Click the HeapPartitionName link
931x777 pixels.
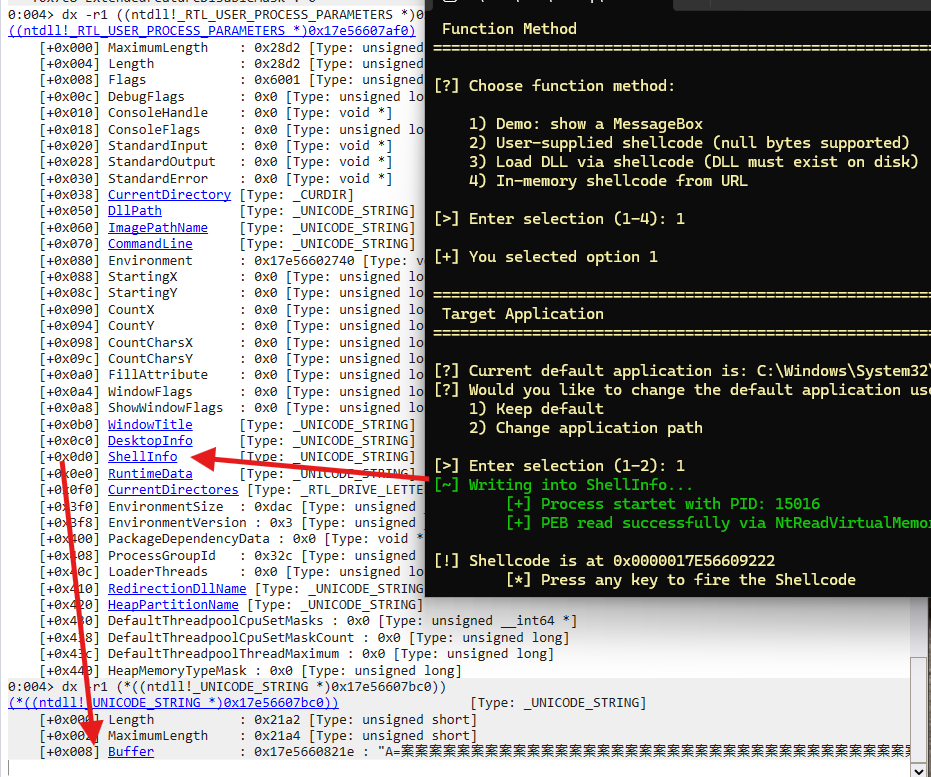click(173, 604)
